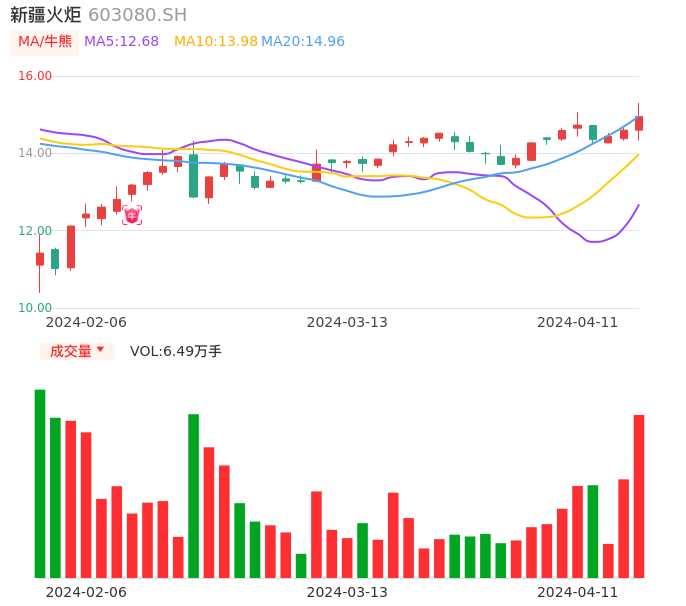Click the 2024-04-11 date under the price chart
Viewport: 686px width, 606px height.
(x=577, y=322)
